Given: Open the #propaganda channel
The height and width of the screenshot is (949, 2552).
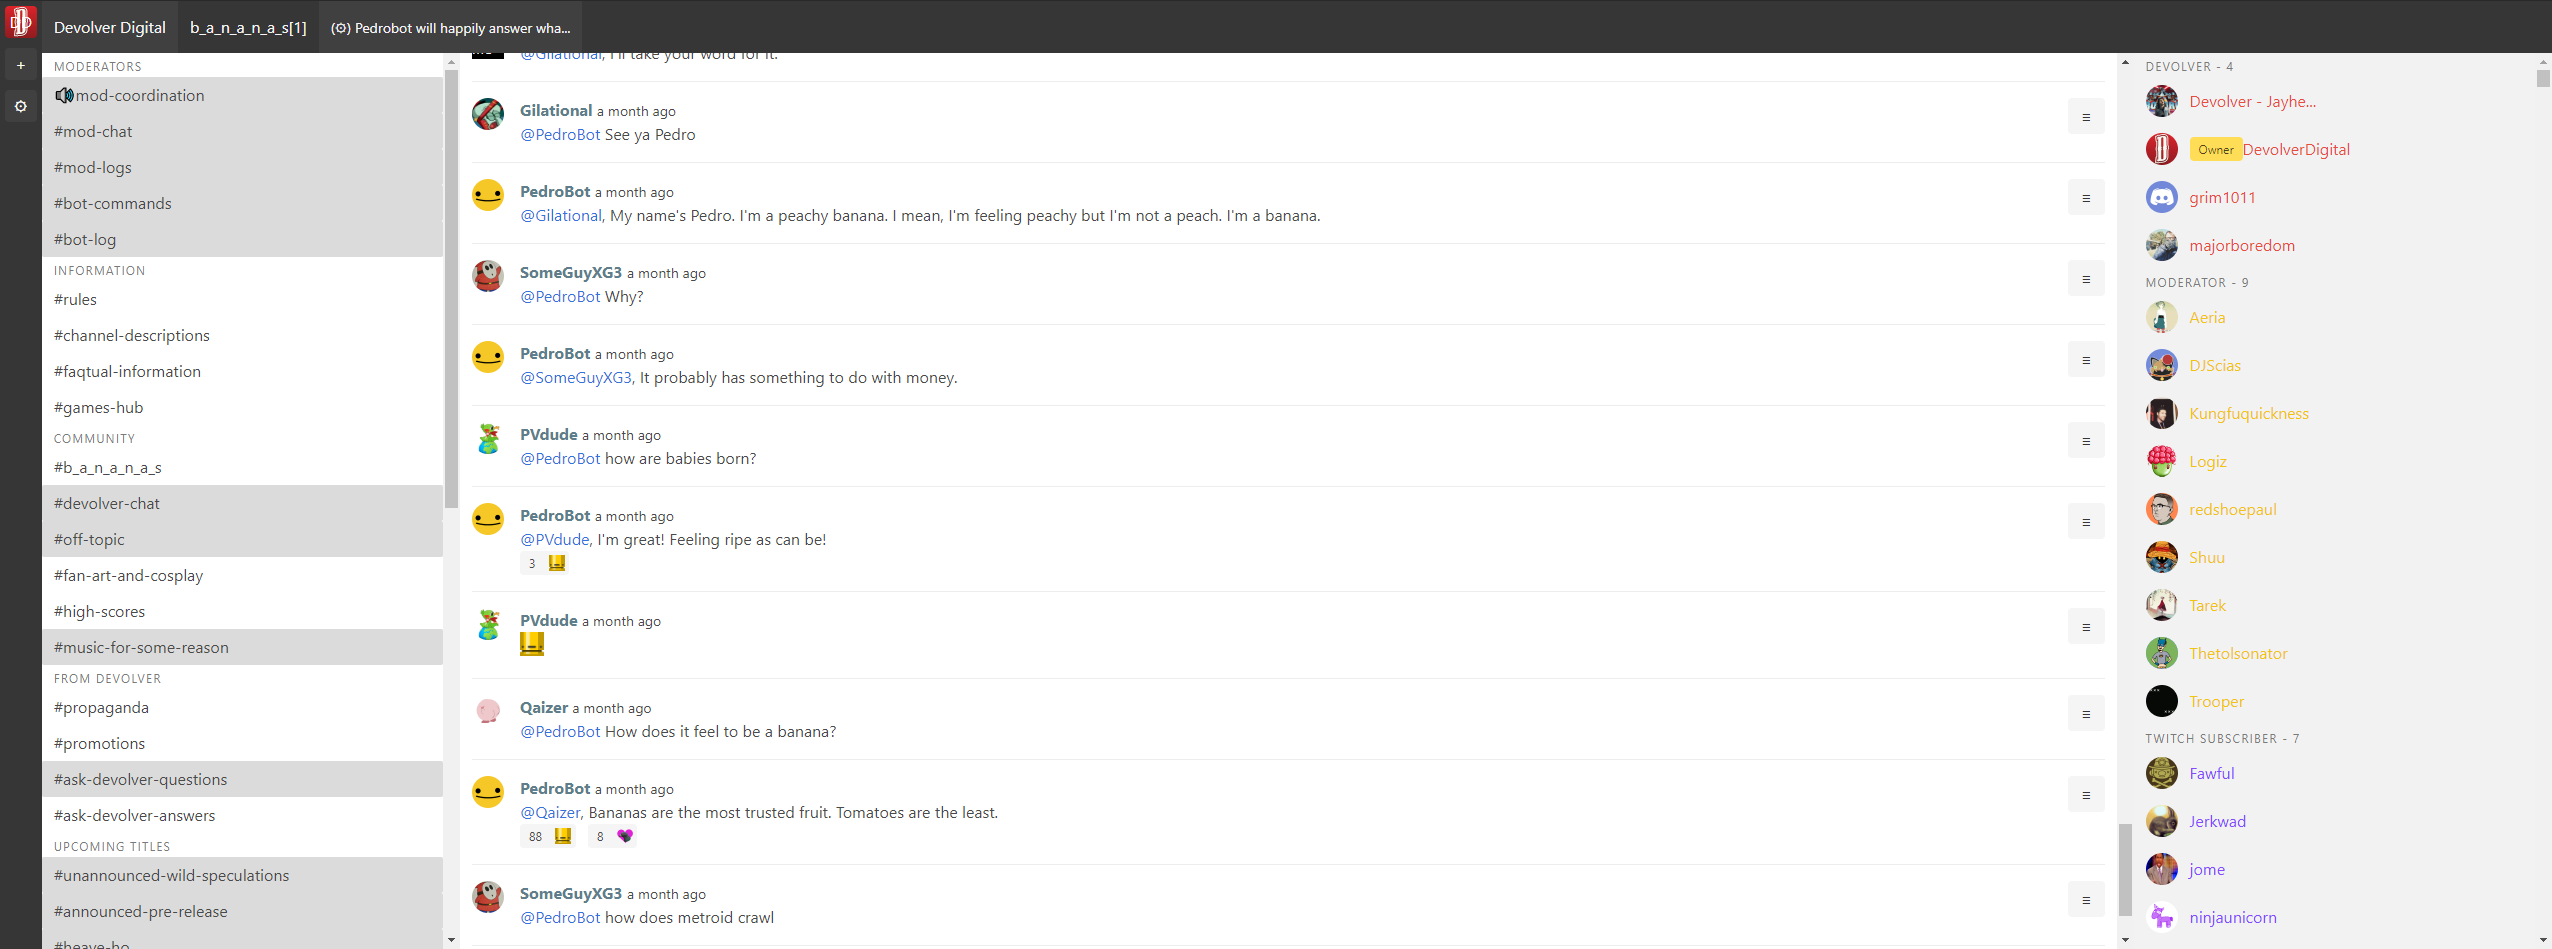Looking at the screenshot, I should 242,707.
